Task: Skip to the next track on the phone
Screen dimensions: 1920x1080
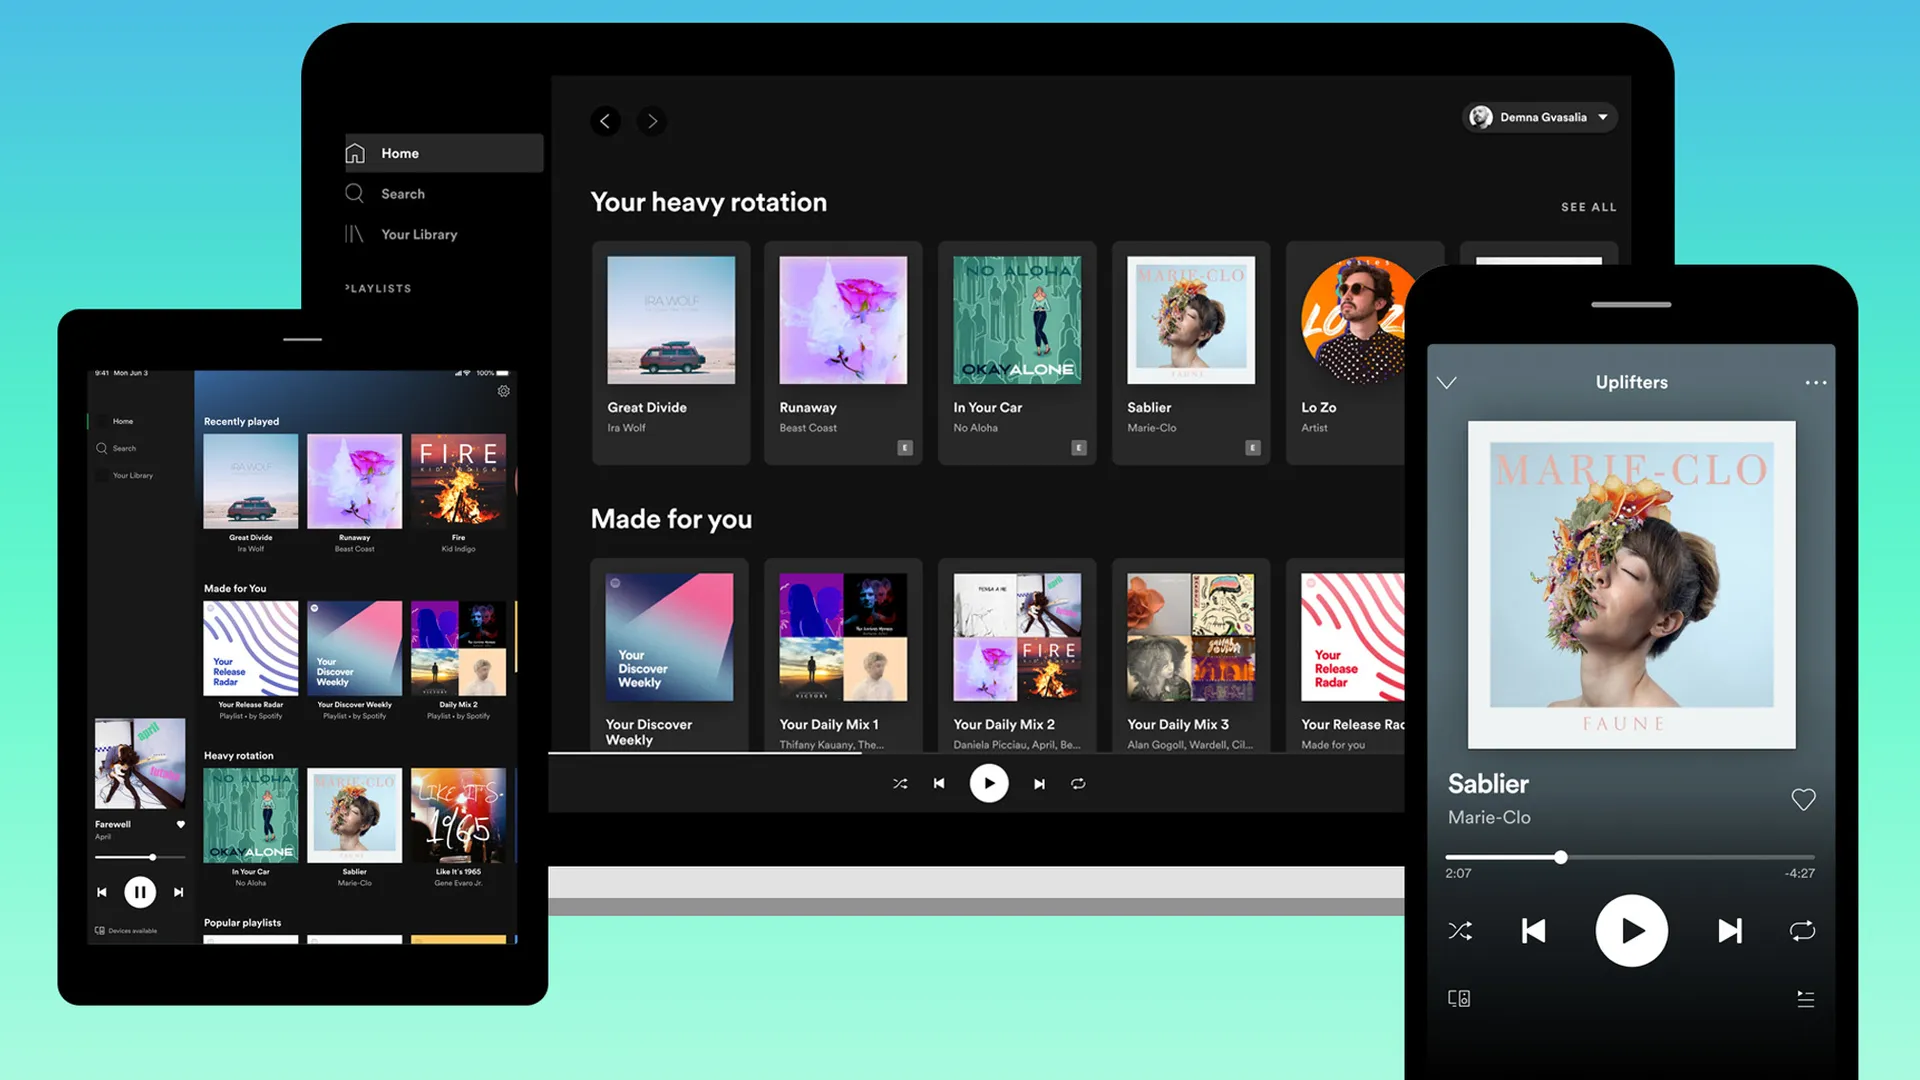Action: coord(1729,930)
